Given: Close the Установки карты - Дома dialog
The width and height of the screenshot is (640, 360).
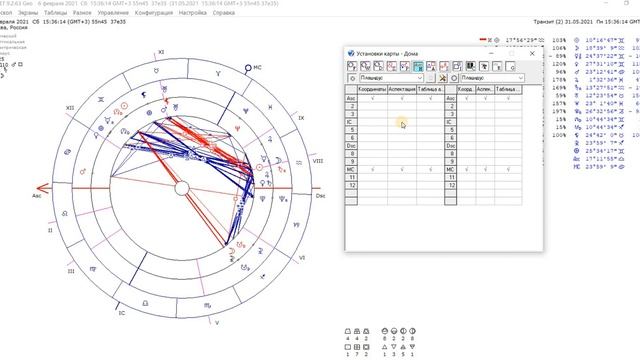Looking at the screenshot, I should click(x=532, y=53).
